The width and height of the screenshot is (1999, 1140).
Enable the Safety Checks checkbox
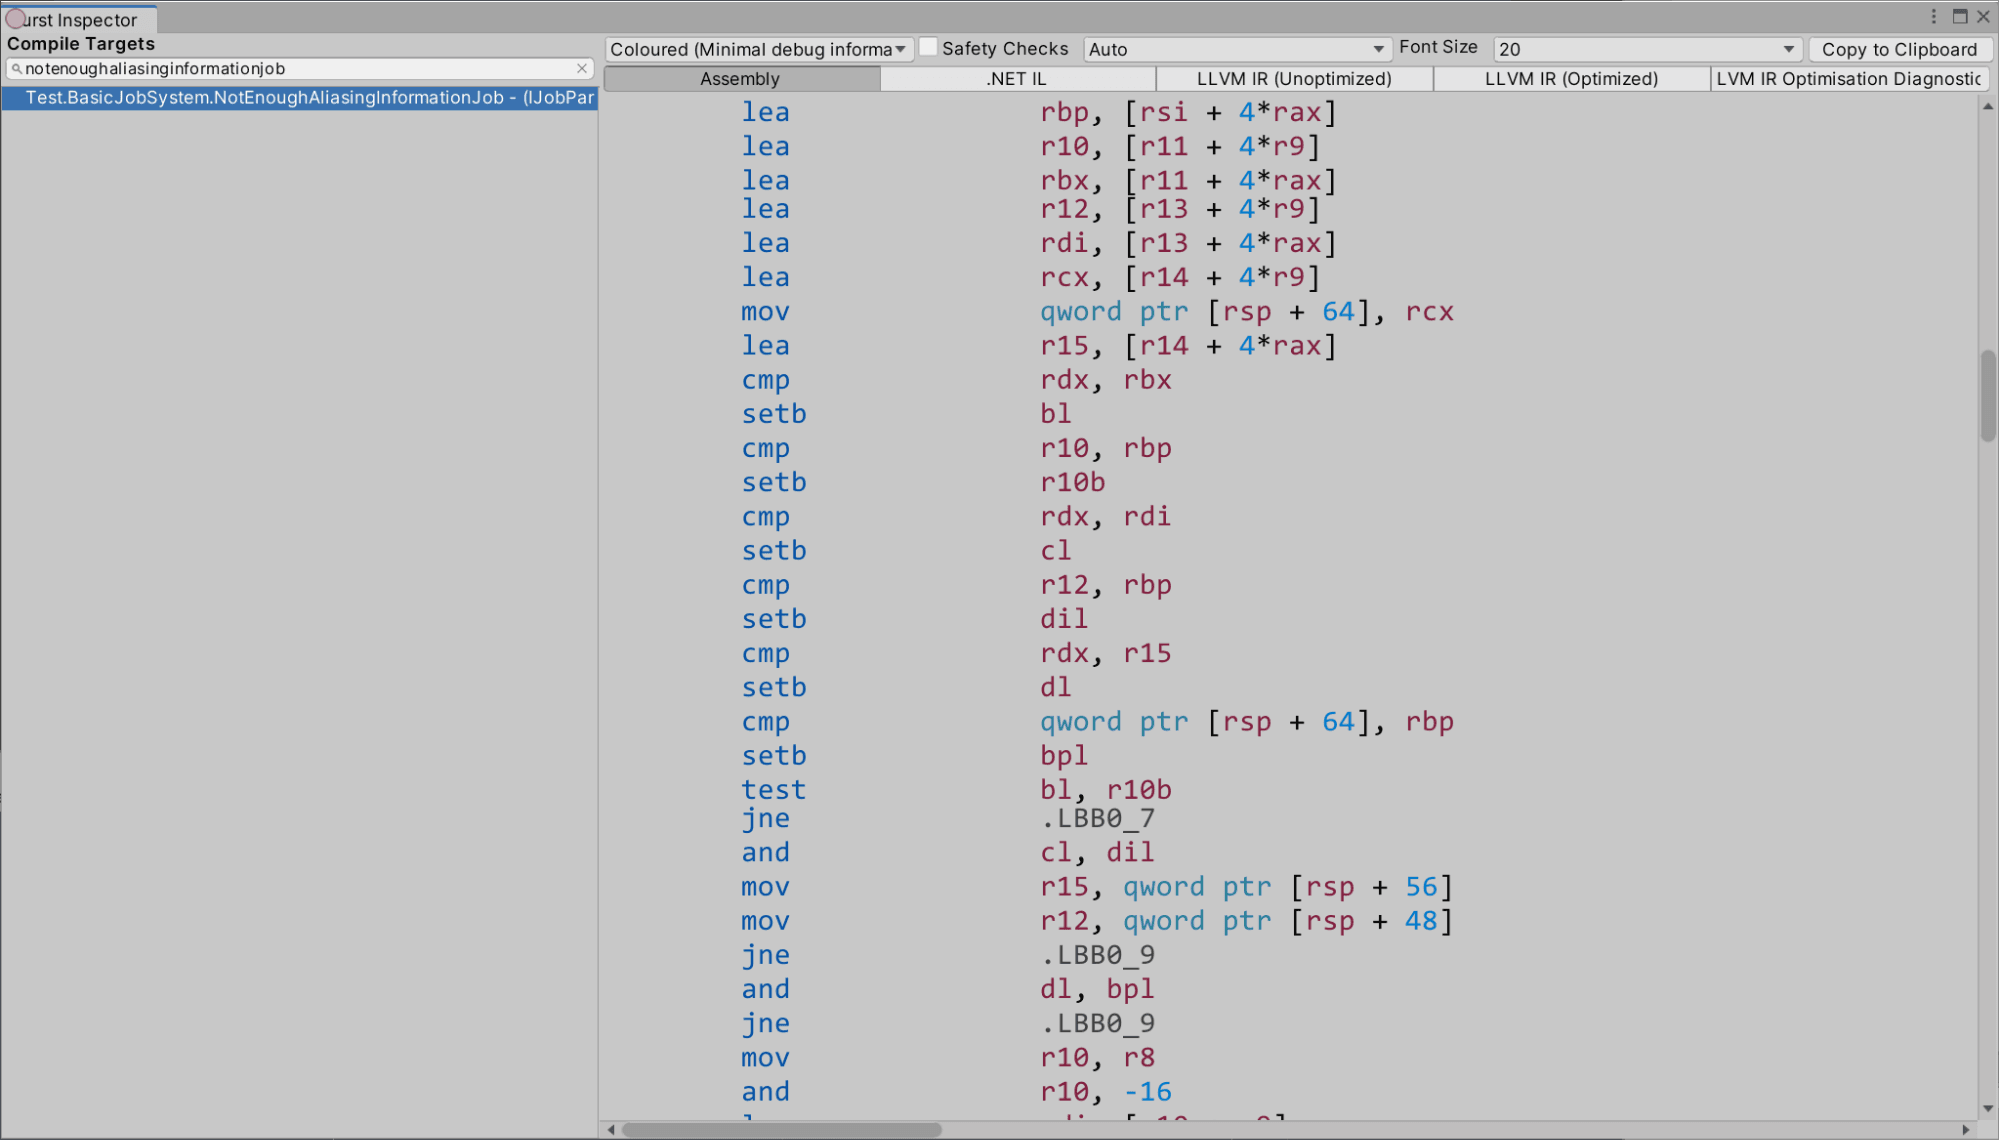click(x=928, y=47)
